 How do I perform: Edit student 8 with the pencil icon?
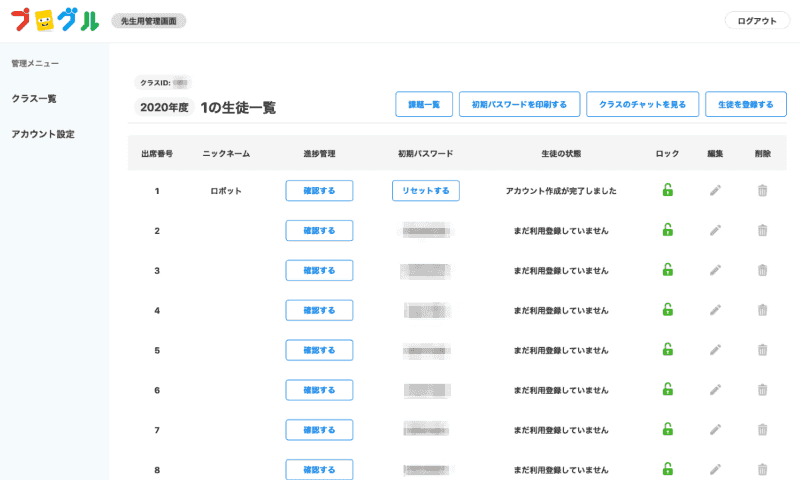[715, 469]
